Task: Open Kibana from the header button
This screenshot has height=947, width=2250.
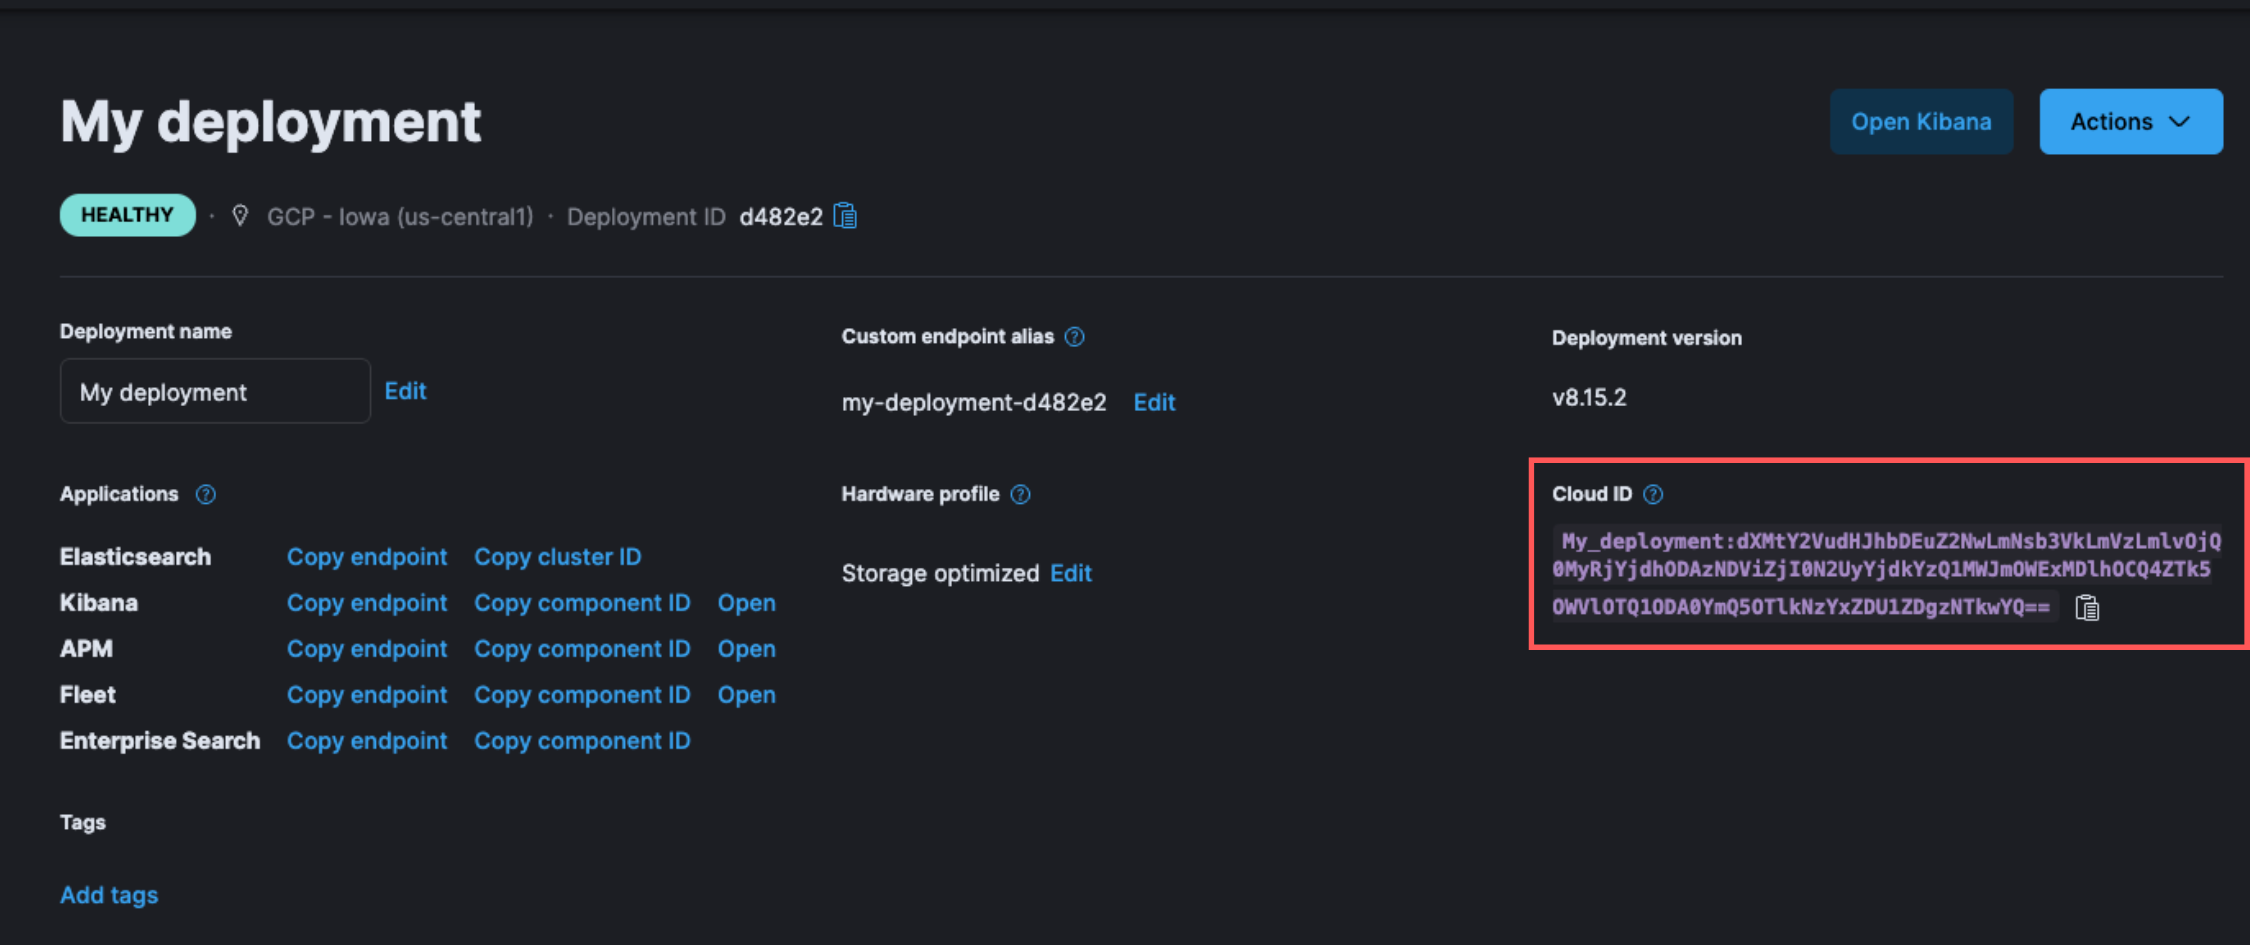Action: (1920, 122)
